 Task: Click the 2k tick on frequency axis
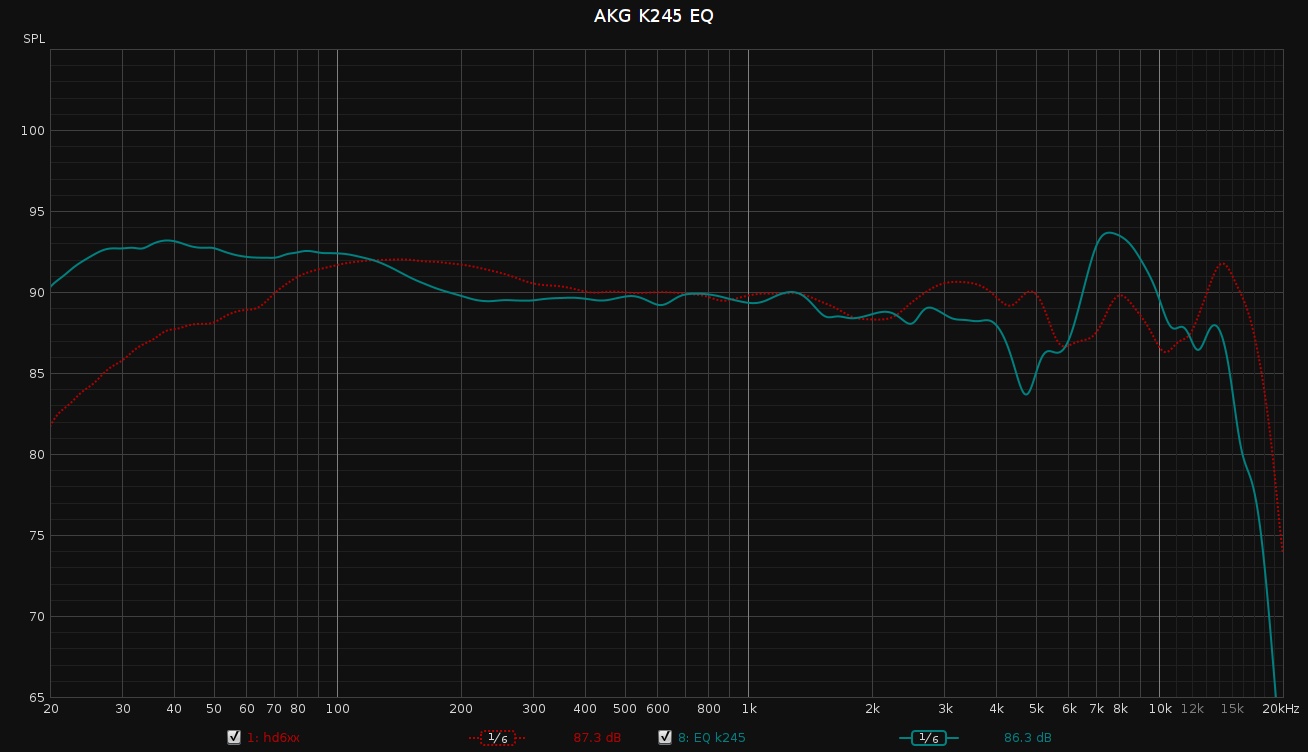click(x=872, y=709)
